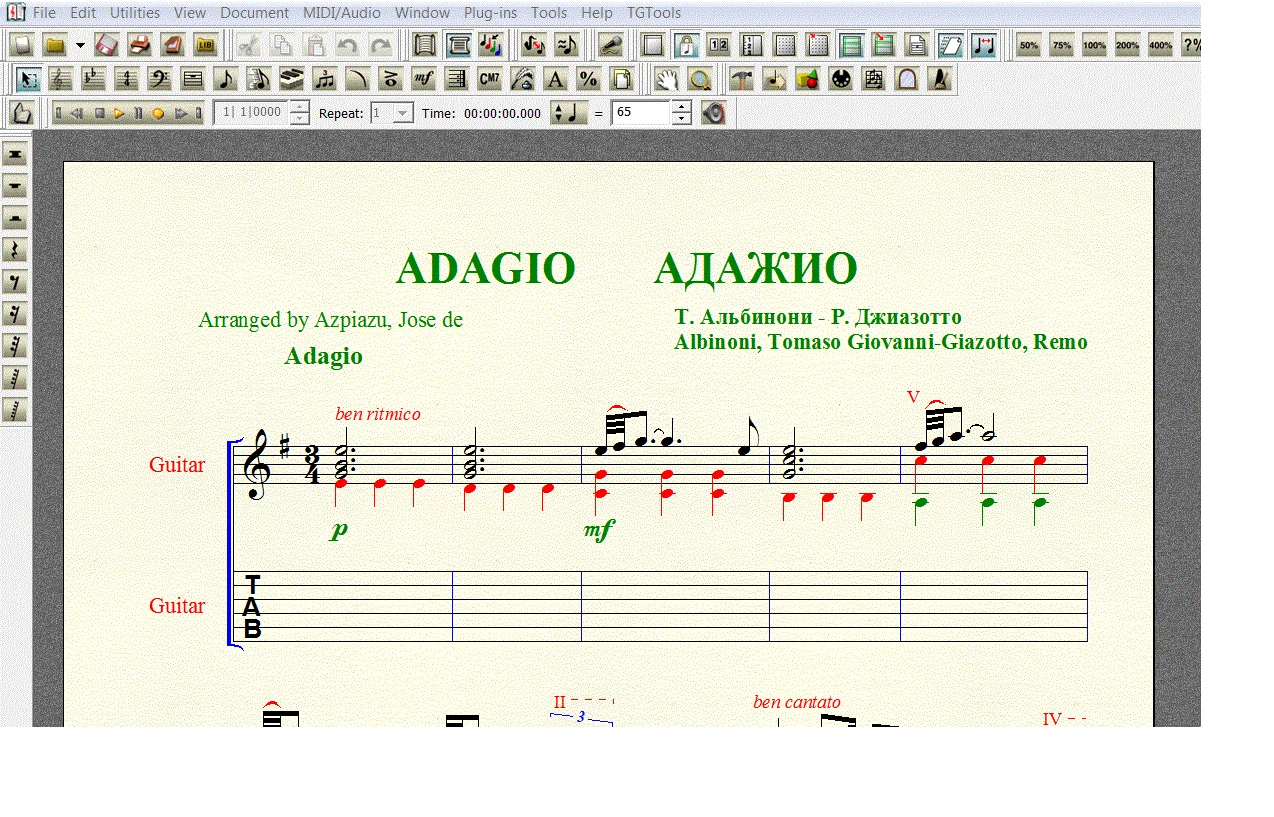Open the Repeat count dropdown
Image resolution: width=1274 pixels, height=817 pixels.
coord(403,113)
